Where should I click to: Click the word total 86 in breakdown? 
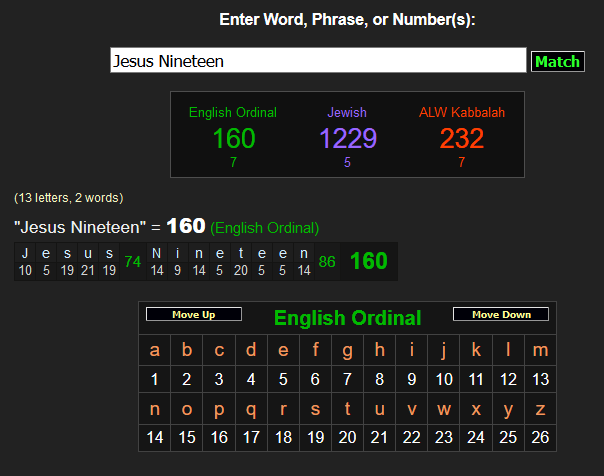click(x=327, y=262)
